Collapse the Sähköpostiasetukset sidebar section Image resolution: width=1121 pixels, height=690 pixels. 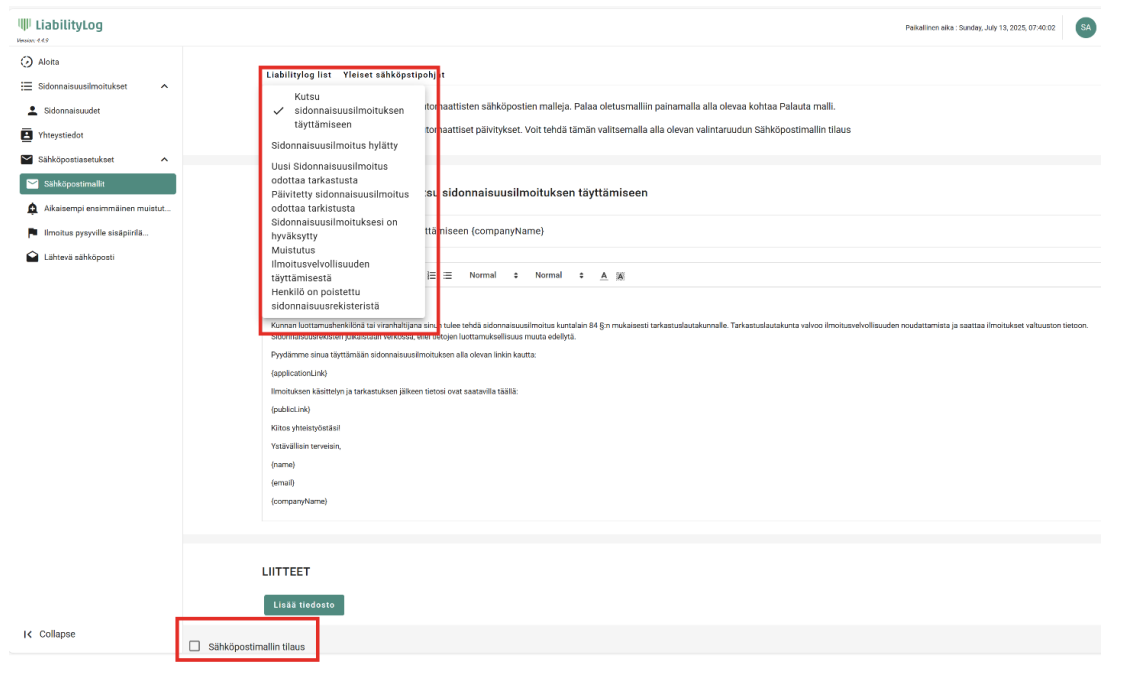[164, 160]
